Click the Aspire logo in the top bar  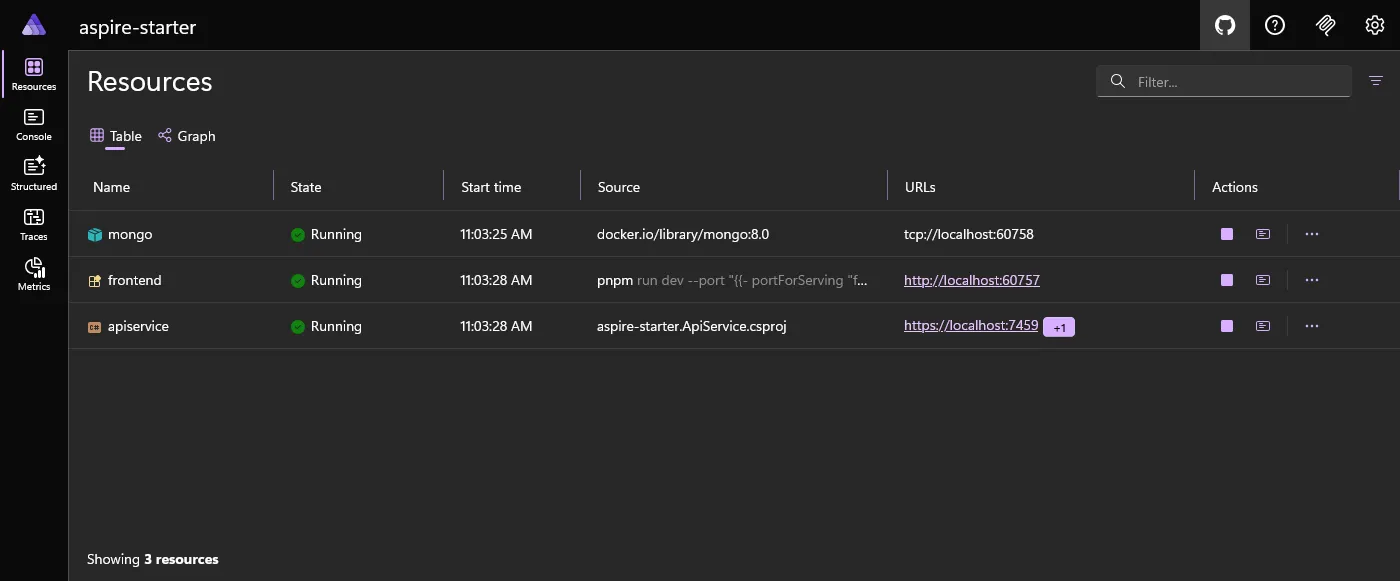pyautogui.click(x=33, y=24)
